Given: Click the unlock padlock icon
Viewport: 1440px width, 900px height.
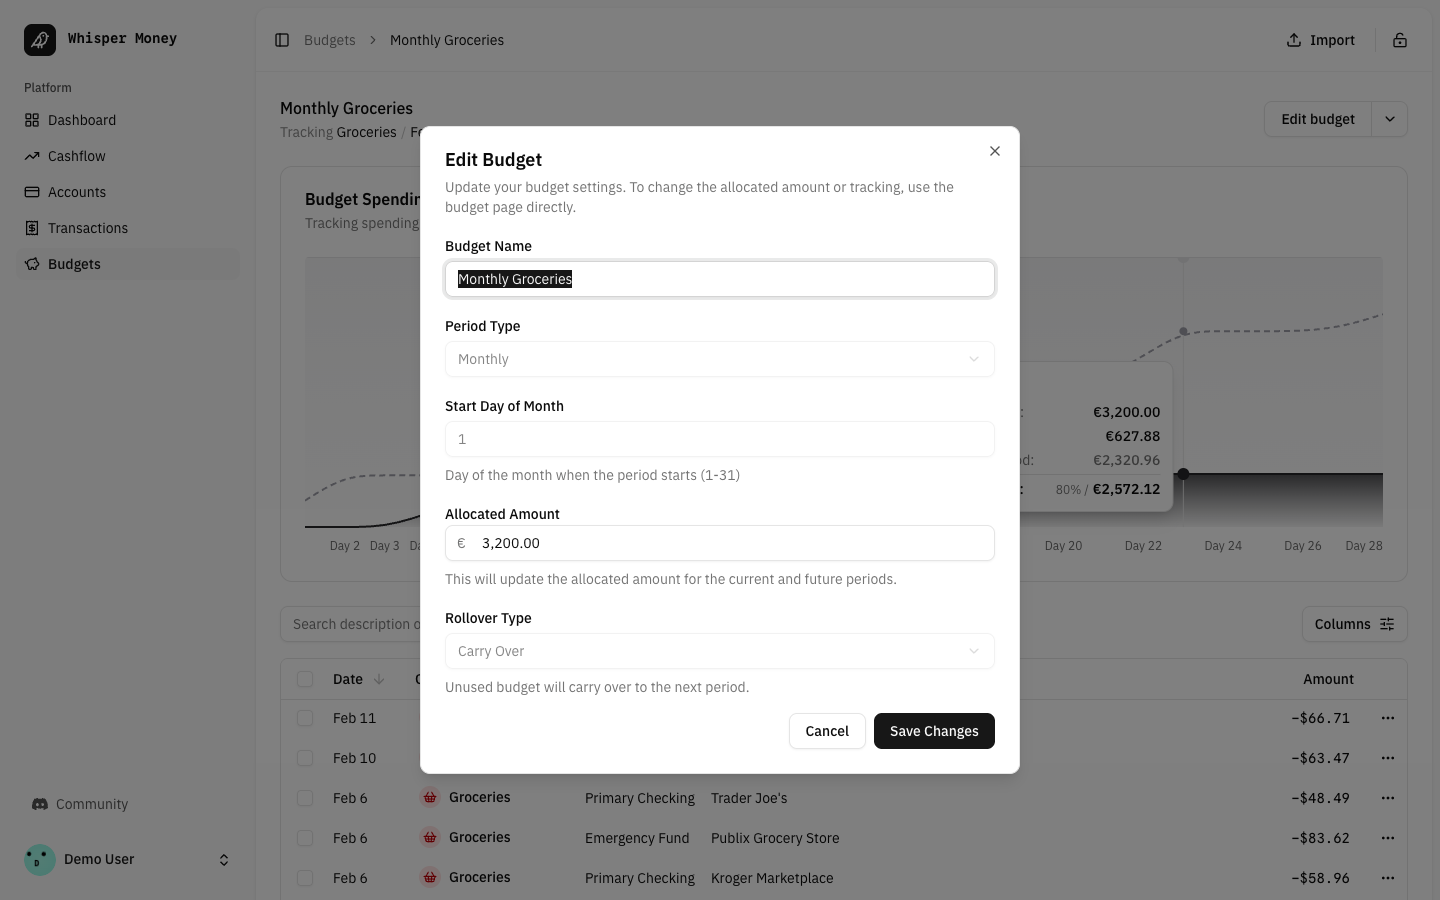Looking at the screenshot, I should click(x=1400, y=40).
